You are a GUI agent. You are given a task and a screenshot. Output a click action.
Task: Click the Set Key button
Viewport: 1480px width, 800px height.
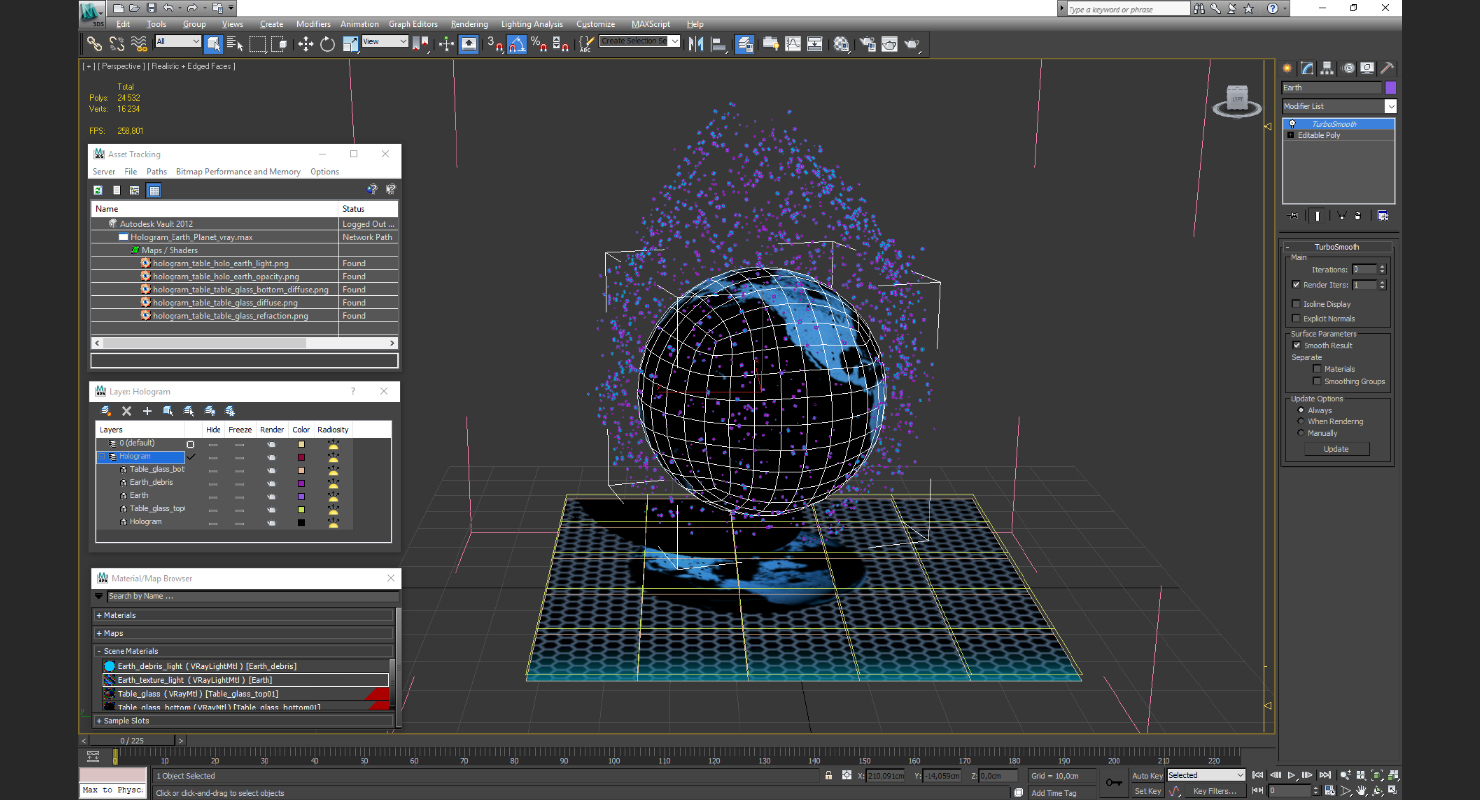click(x=1147, y=791)
